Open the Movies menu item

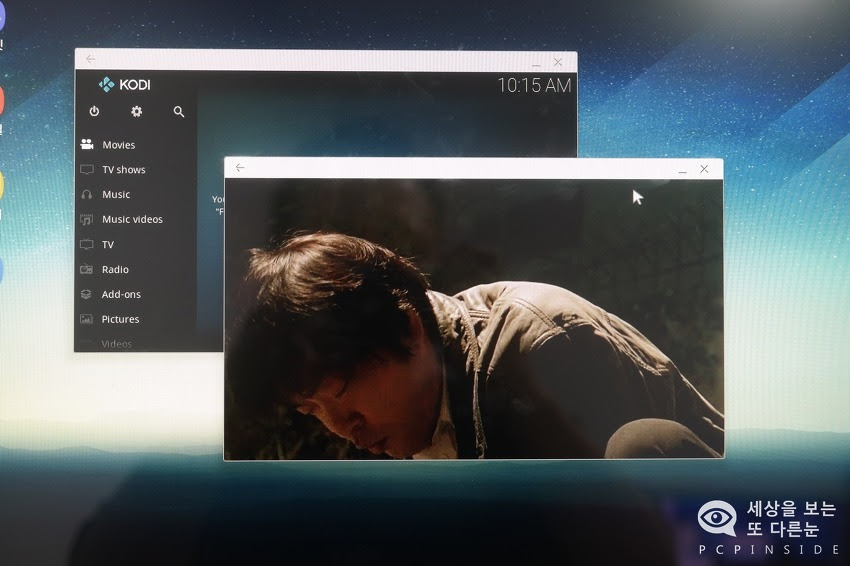119,145
